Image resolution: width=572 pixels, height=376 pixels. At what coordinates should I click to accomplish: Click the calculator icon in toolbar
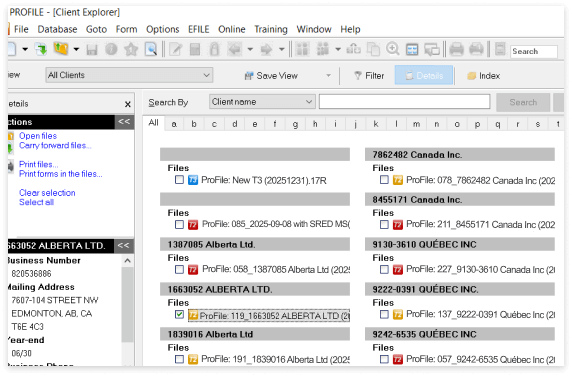pos(195,49)
